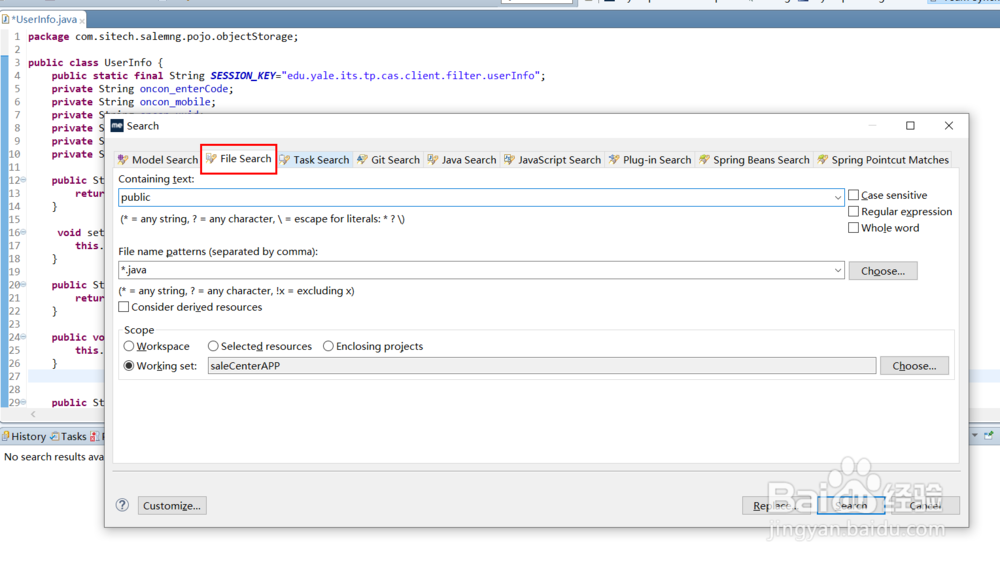The width and height of the screenshot is (1000, 563).
Task: Select the Enclosing projects scope option
Action: pyautogui.click(x=328, y=346)
